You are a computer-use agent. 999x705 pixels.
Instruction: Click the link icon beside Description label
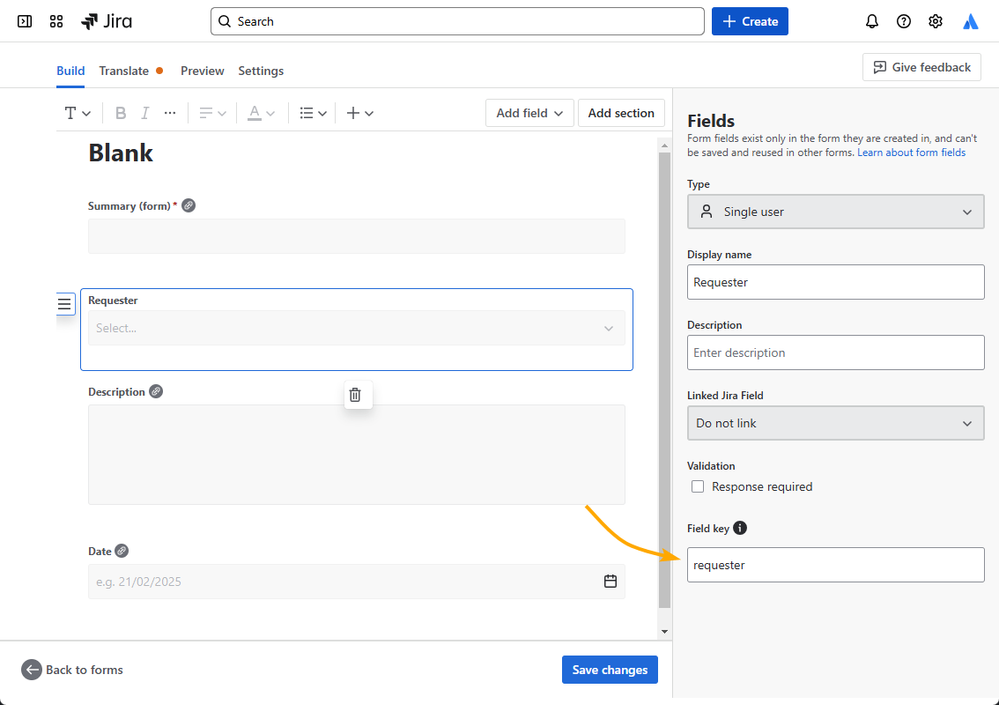(156, 392)
